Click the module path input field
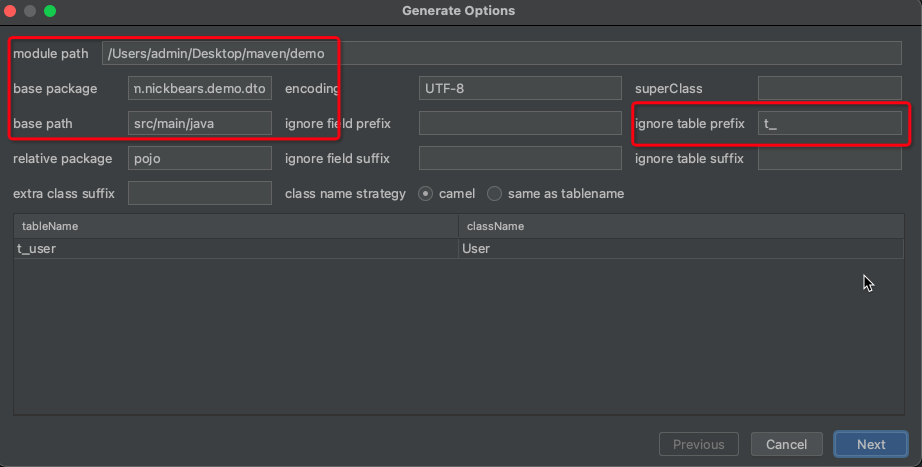Screen dimensions: 922x467 click(502, 53)
